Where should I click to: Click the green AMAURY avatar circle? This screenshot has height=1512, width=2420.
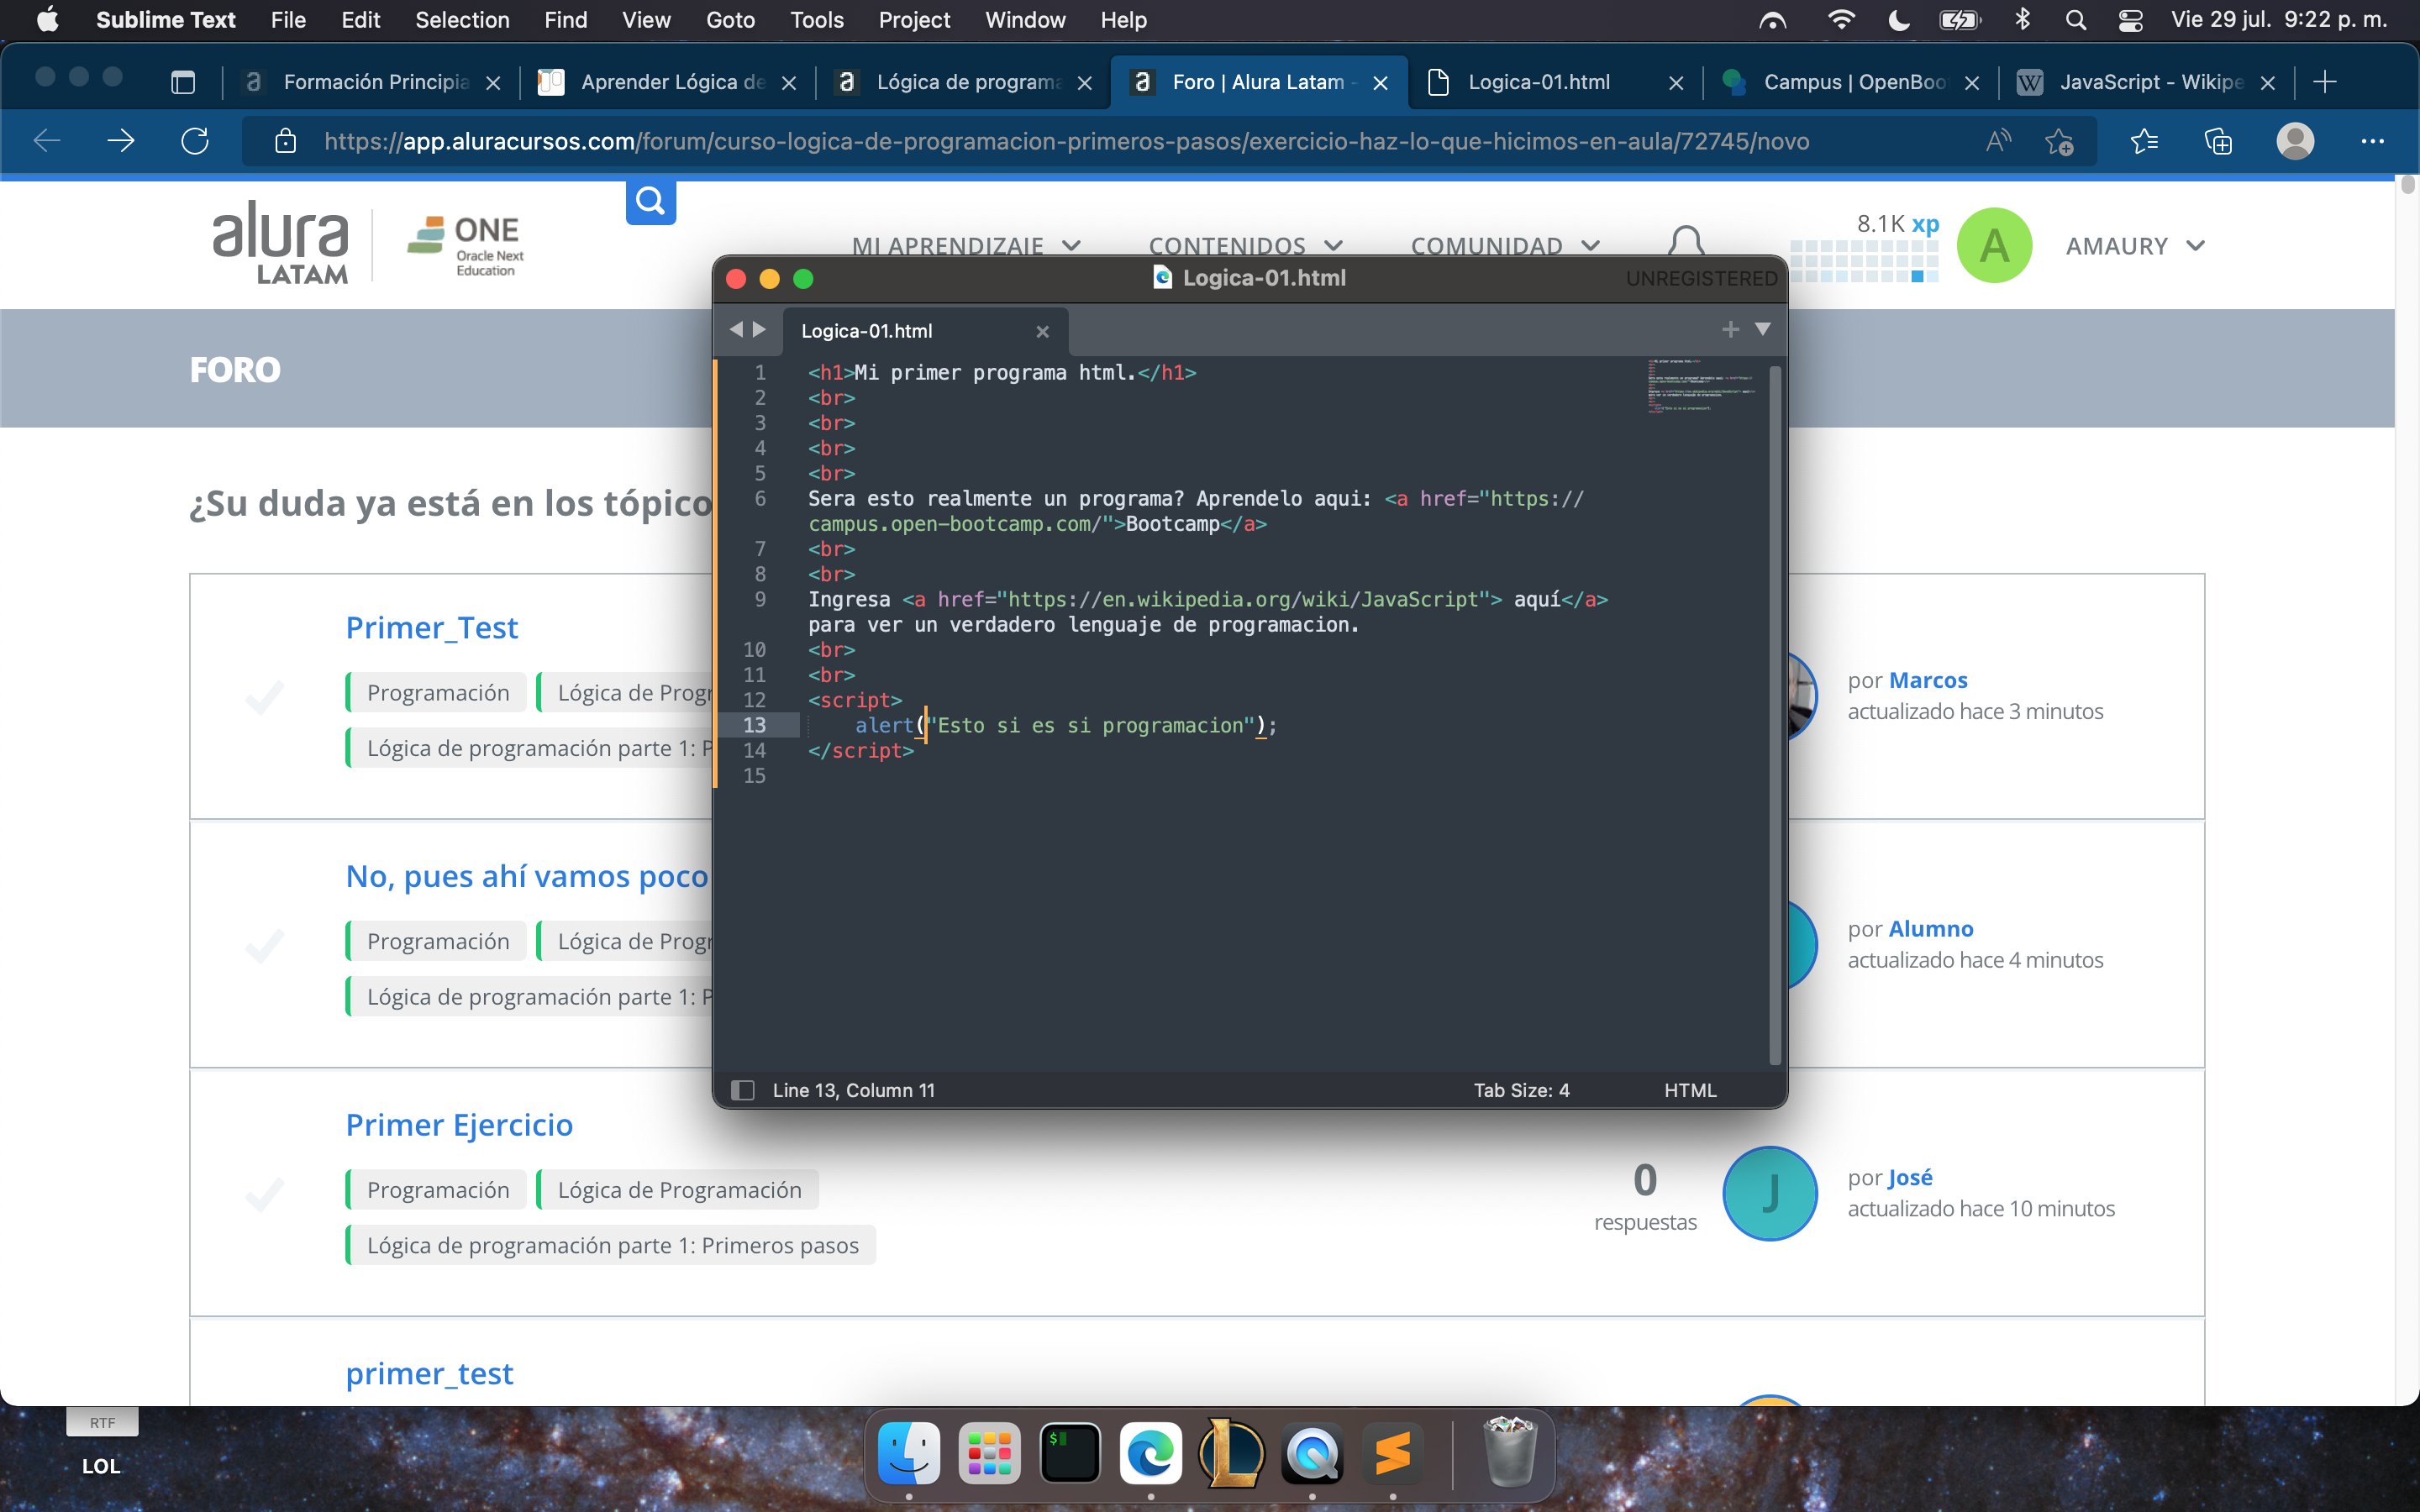pyautogui.click(x=1994, y=245)
